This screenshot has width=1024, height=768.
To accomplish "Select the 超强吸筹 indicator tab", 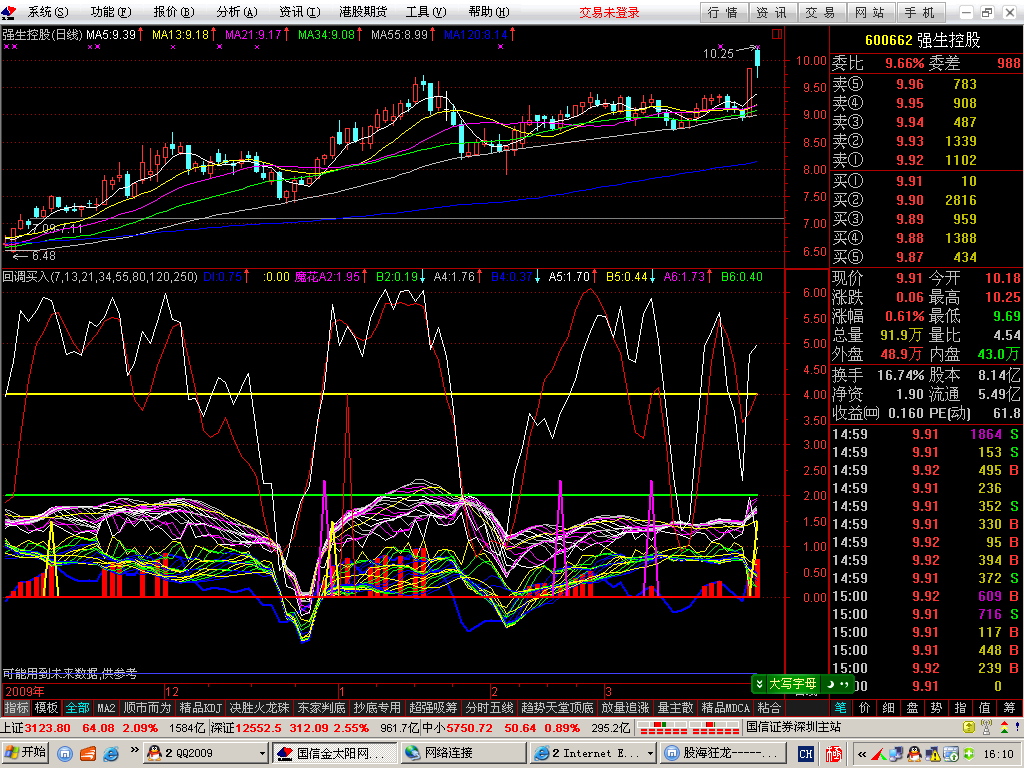I will tap(433, 707).
